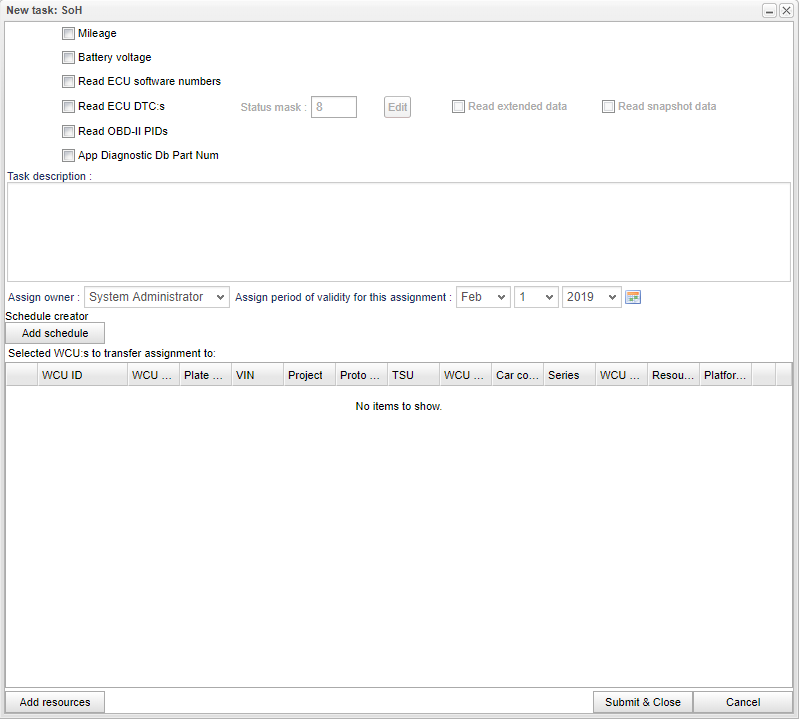This screenshot has height=720, width=800.
Task: Close the New task SoH dialog
Action: click(x=786, y=10)
